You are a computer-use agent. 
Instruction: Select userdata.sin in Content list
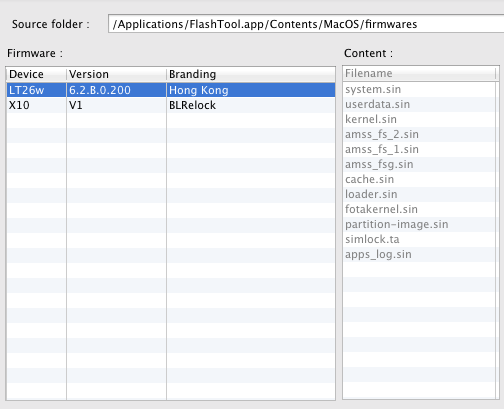(x=419, y=104)
